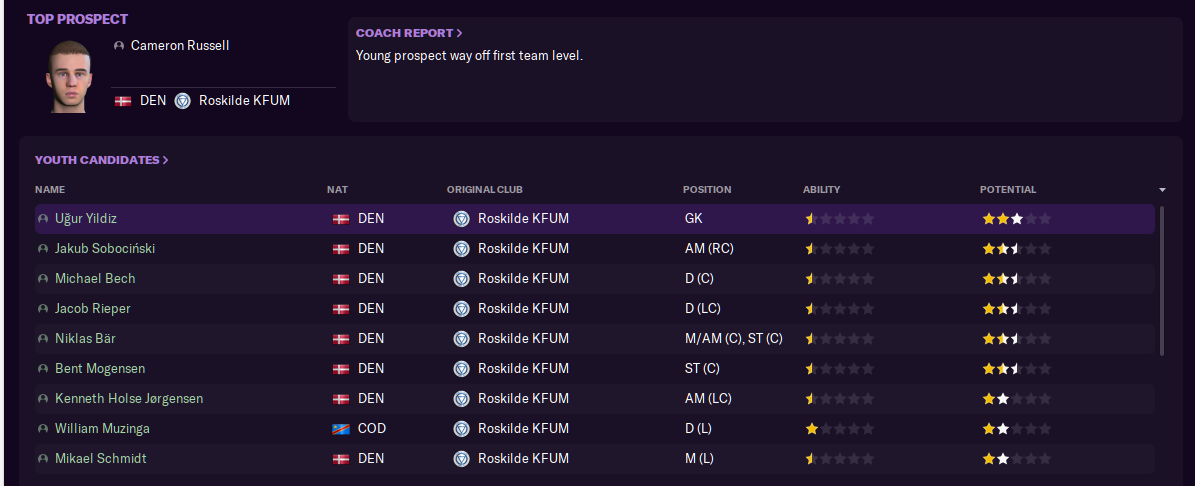Click the youth candidates list scrollbar
The width and height of the screenshot is (1195, 486).
(1161, 280)
